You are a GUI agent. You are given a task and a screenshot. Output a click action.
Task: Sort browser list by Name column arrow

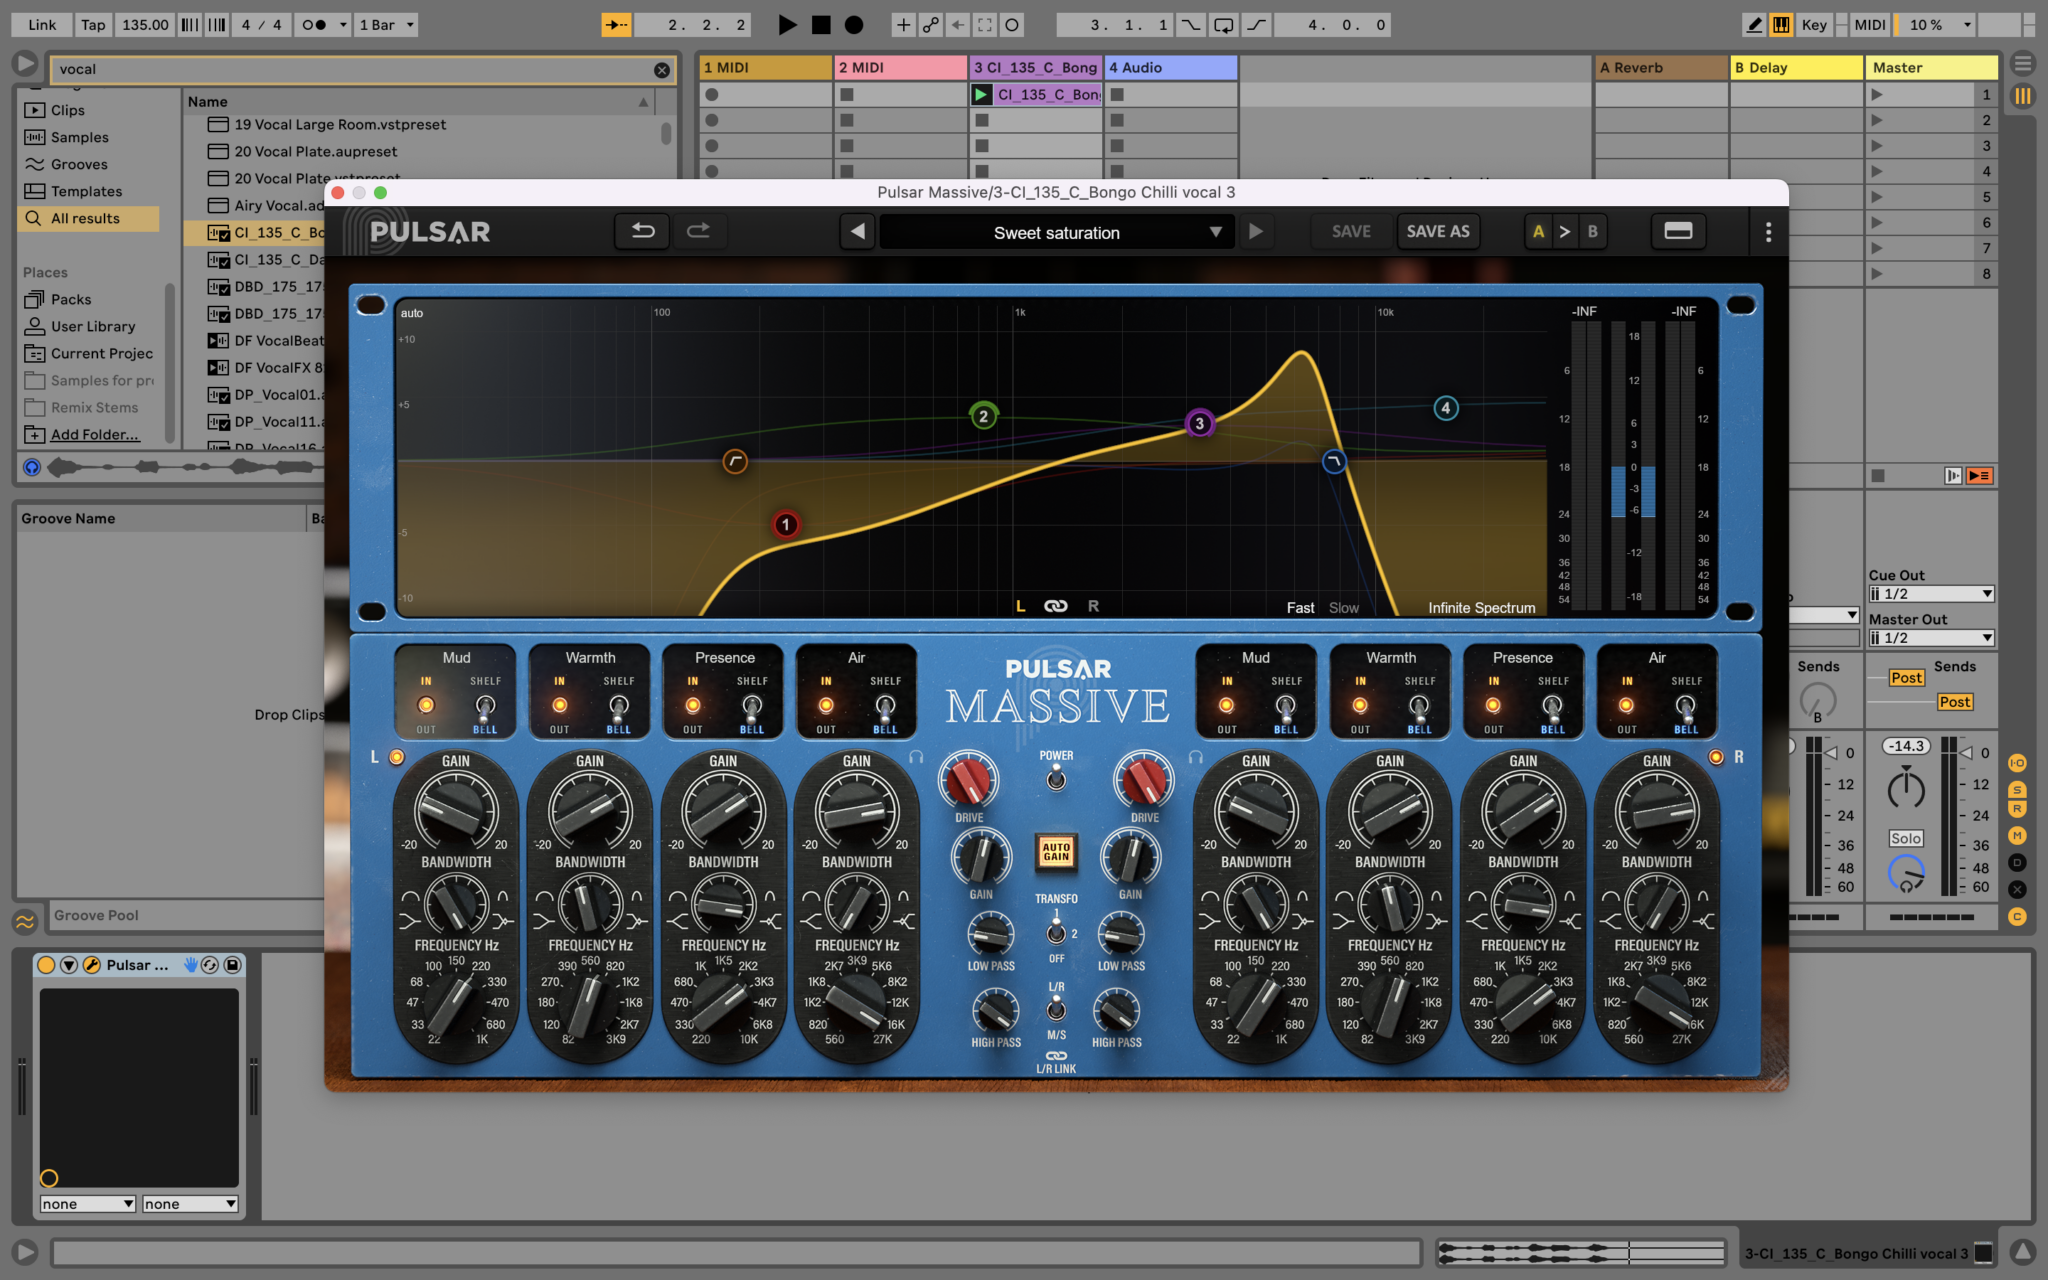(x=643, y=102)
